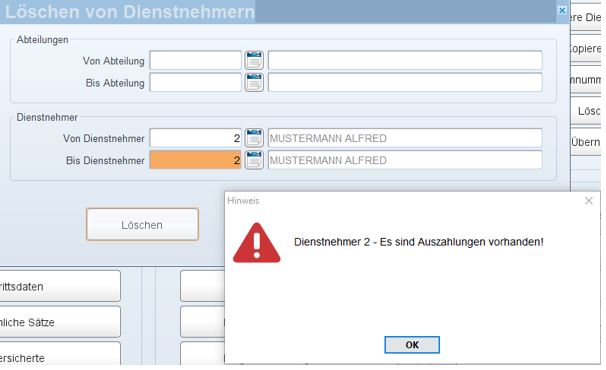Click the partially visible 'rittsdaten' button
The height and width of the screenshot is (370, 606).
(x=60, y=286)
